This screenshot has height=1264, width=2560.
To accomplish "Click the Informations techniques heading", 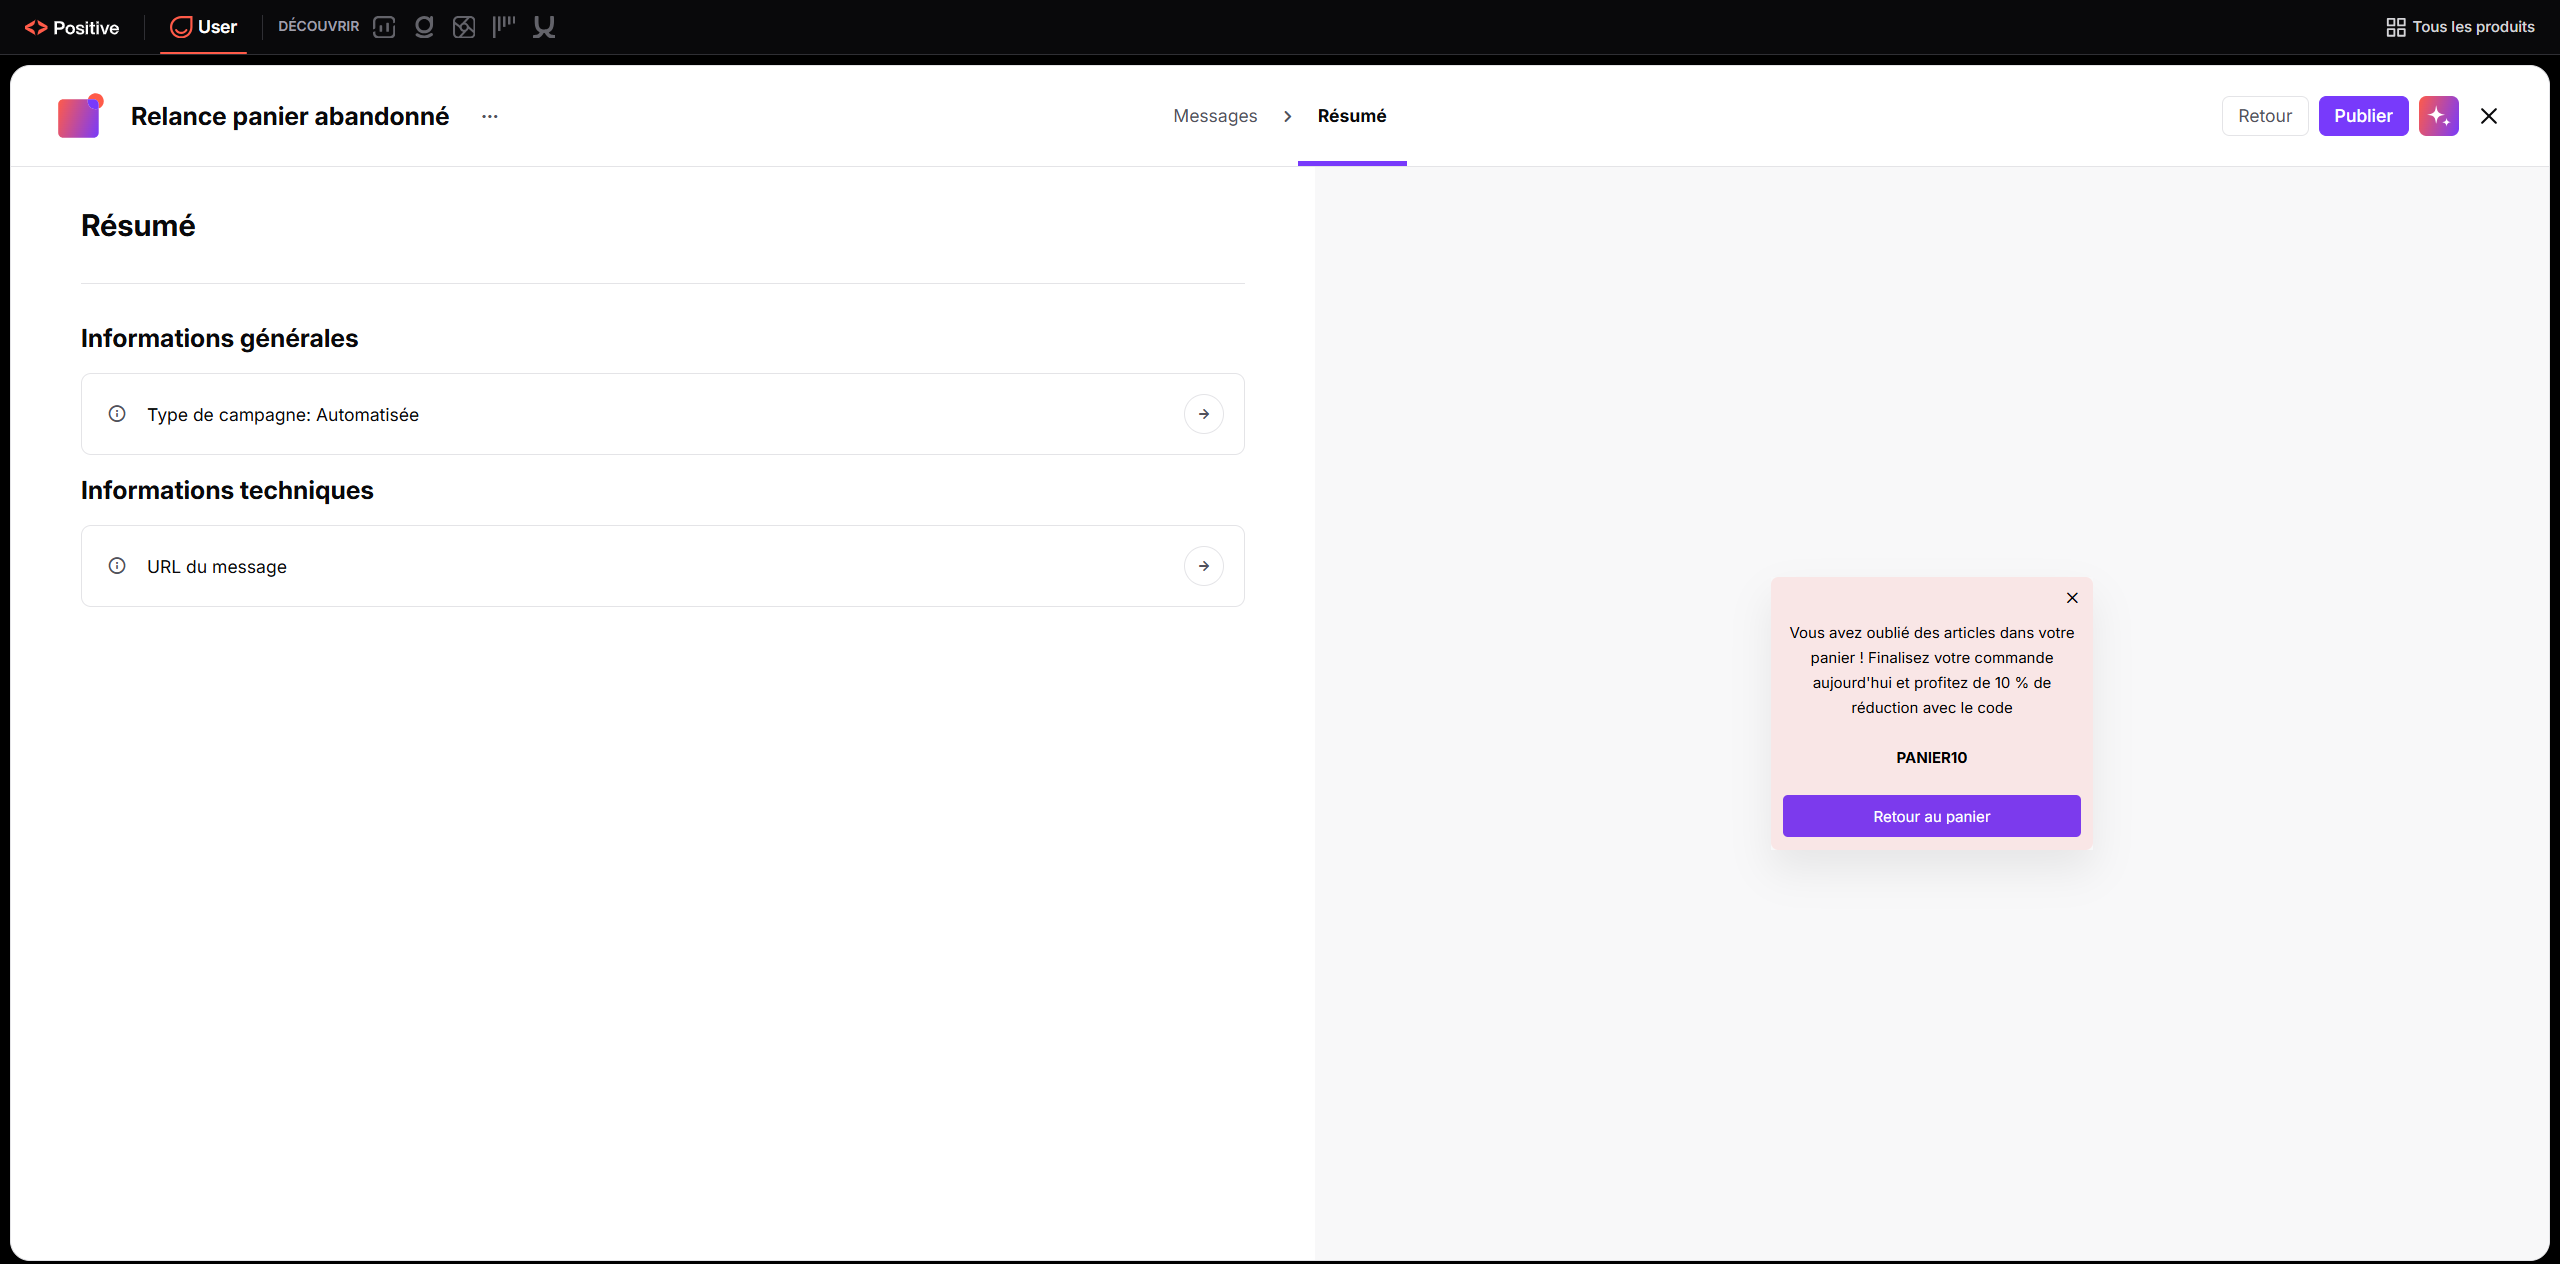I will pyautogui.click(x=227, y=490).
